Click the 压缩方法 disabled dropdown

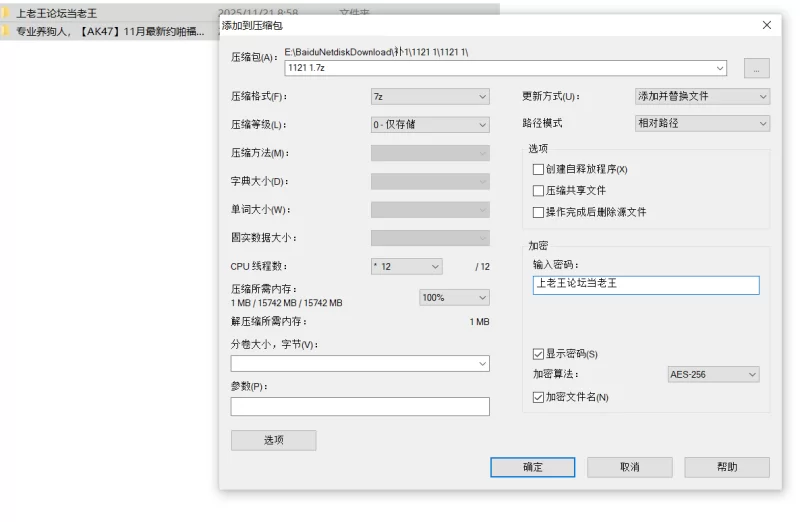click(x=430, y=153)
